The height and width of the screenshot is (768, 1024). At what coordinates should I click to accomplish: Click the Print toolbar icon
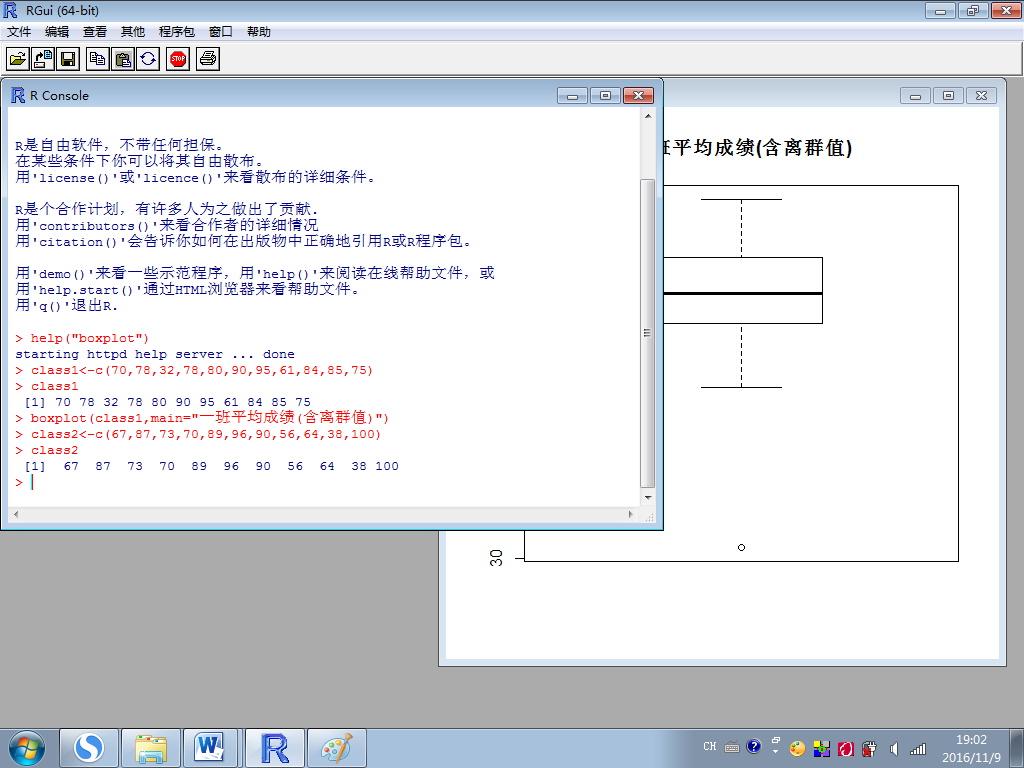click(x=208, y=59)
